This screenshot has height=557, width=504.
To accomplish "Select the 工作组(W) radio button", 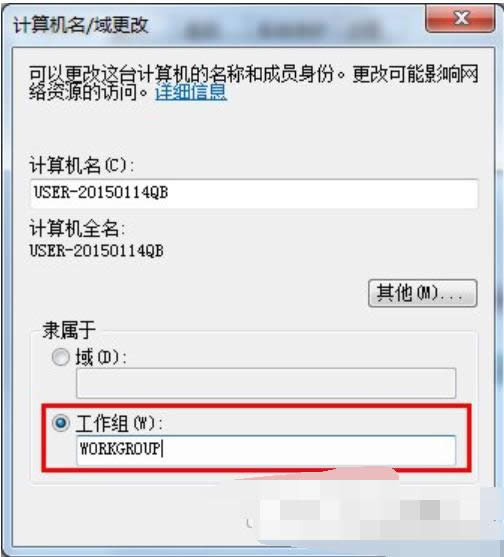I will click(60, 423).
